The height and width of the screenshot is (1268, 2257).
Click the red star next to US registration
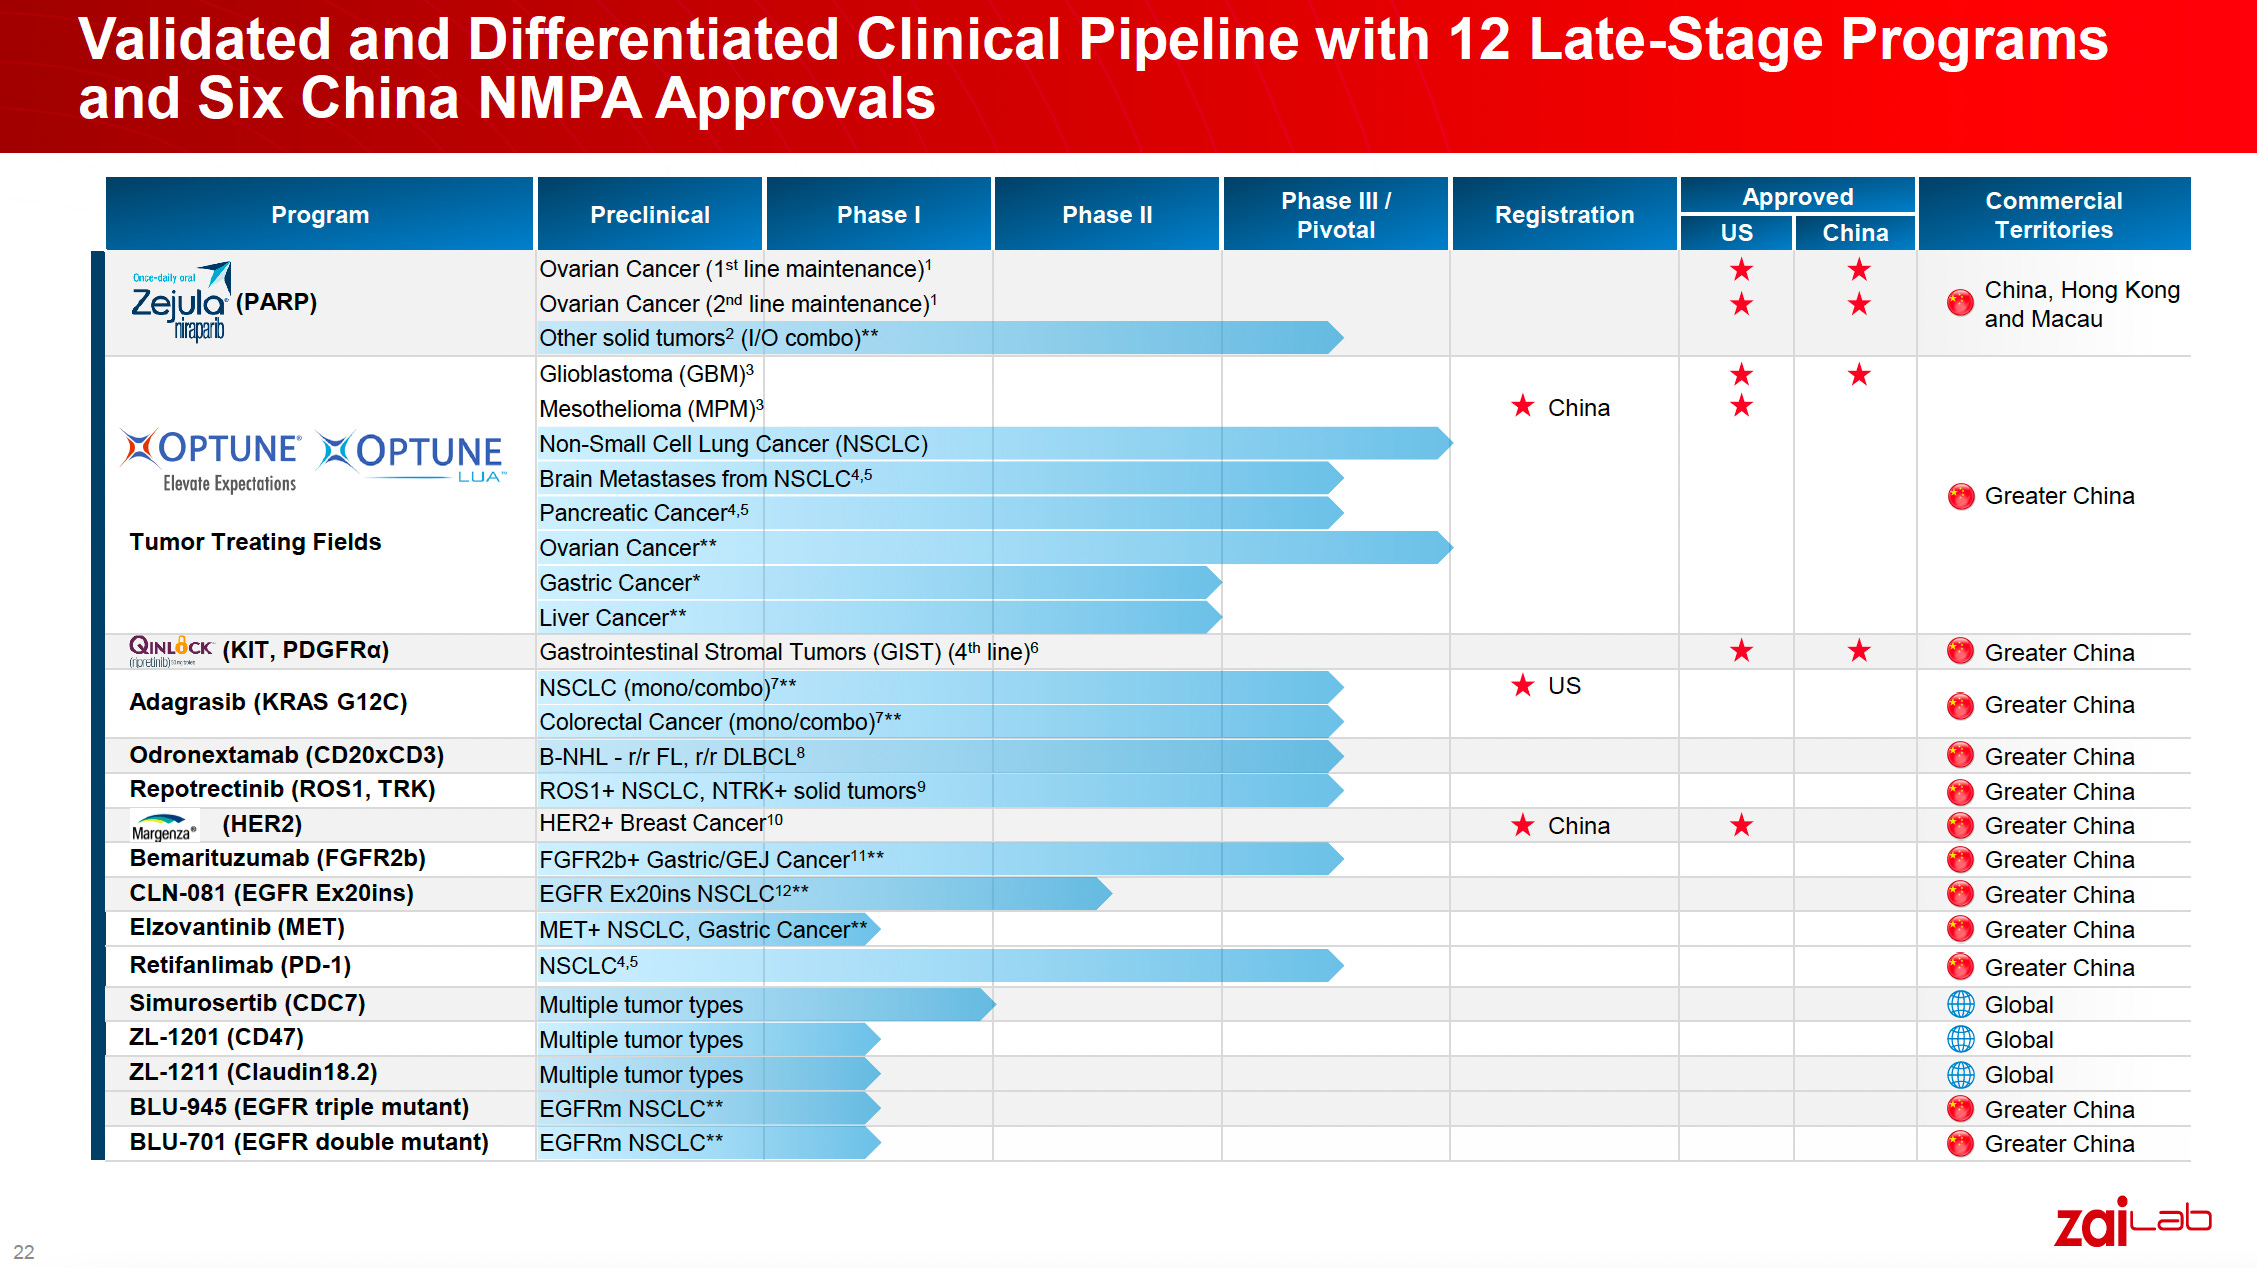click(1522, 686)
